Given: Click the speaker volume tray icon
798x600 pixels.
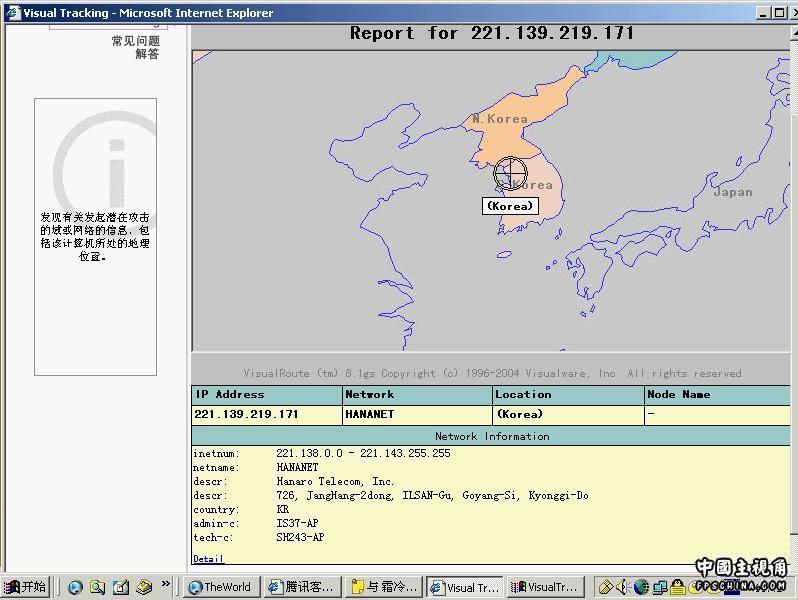Looking at the screenshot, I should [622, 587].
